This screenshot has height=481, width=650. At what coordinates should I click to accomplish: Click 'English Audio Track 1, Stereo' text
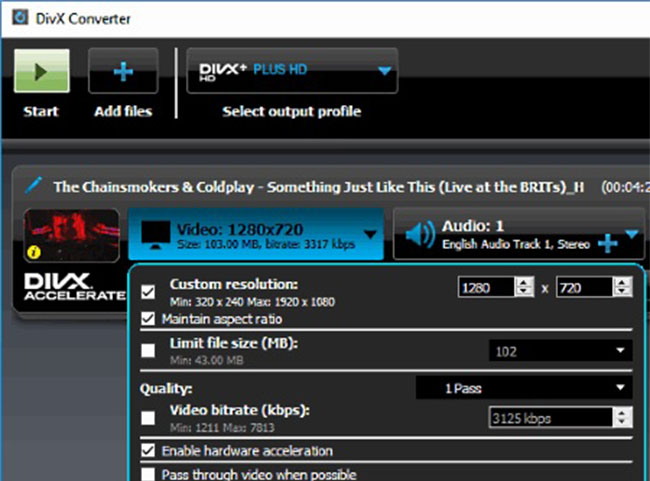[516, 244]
